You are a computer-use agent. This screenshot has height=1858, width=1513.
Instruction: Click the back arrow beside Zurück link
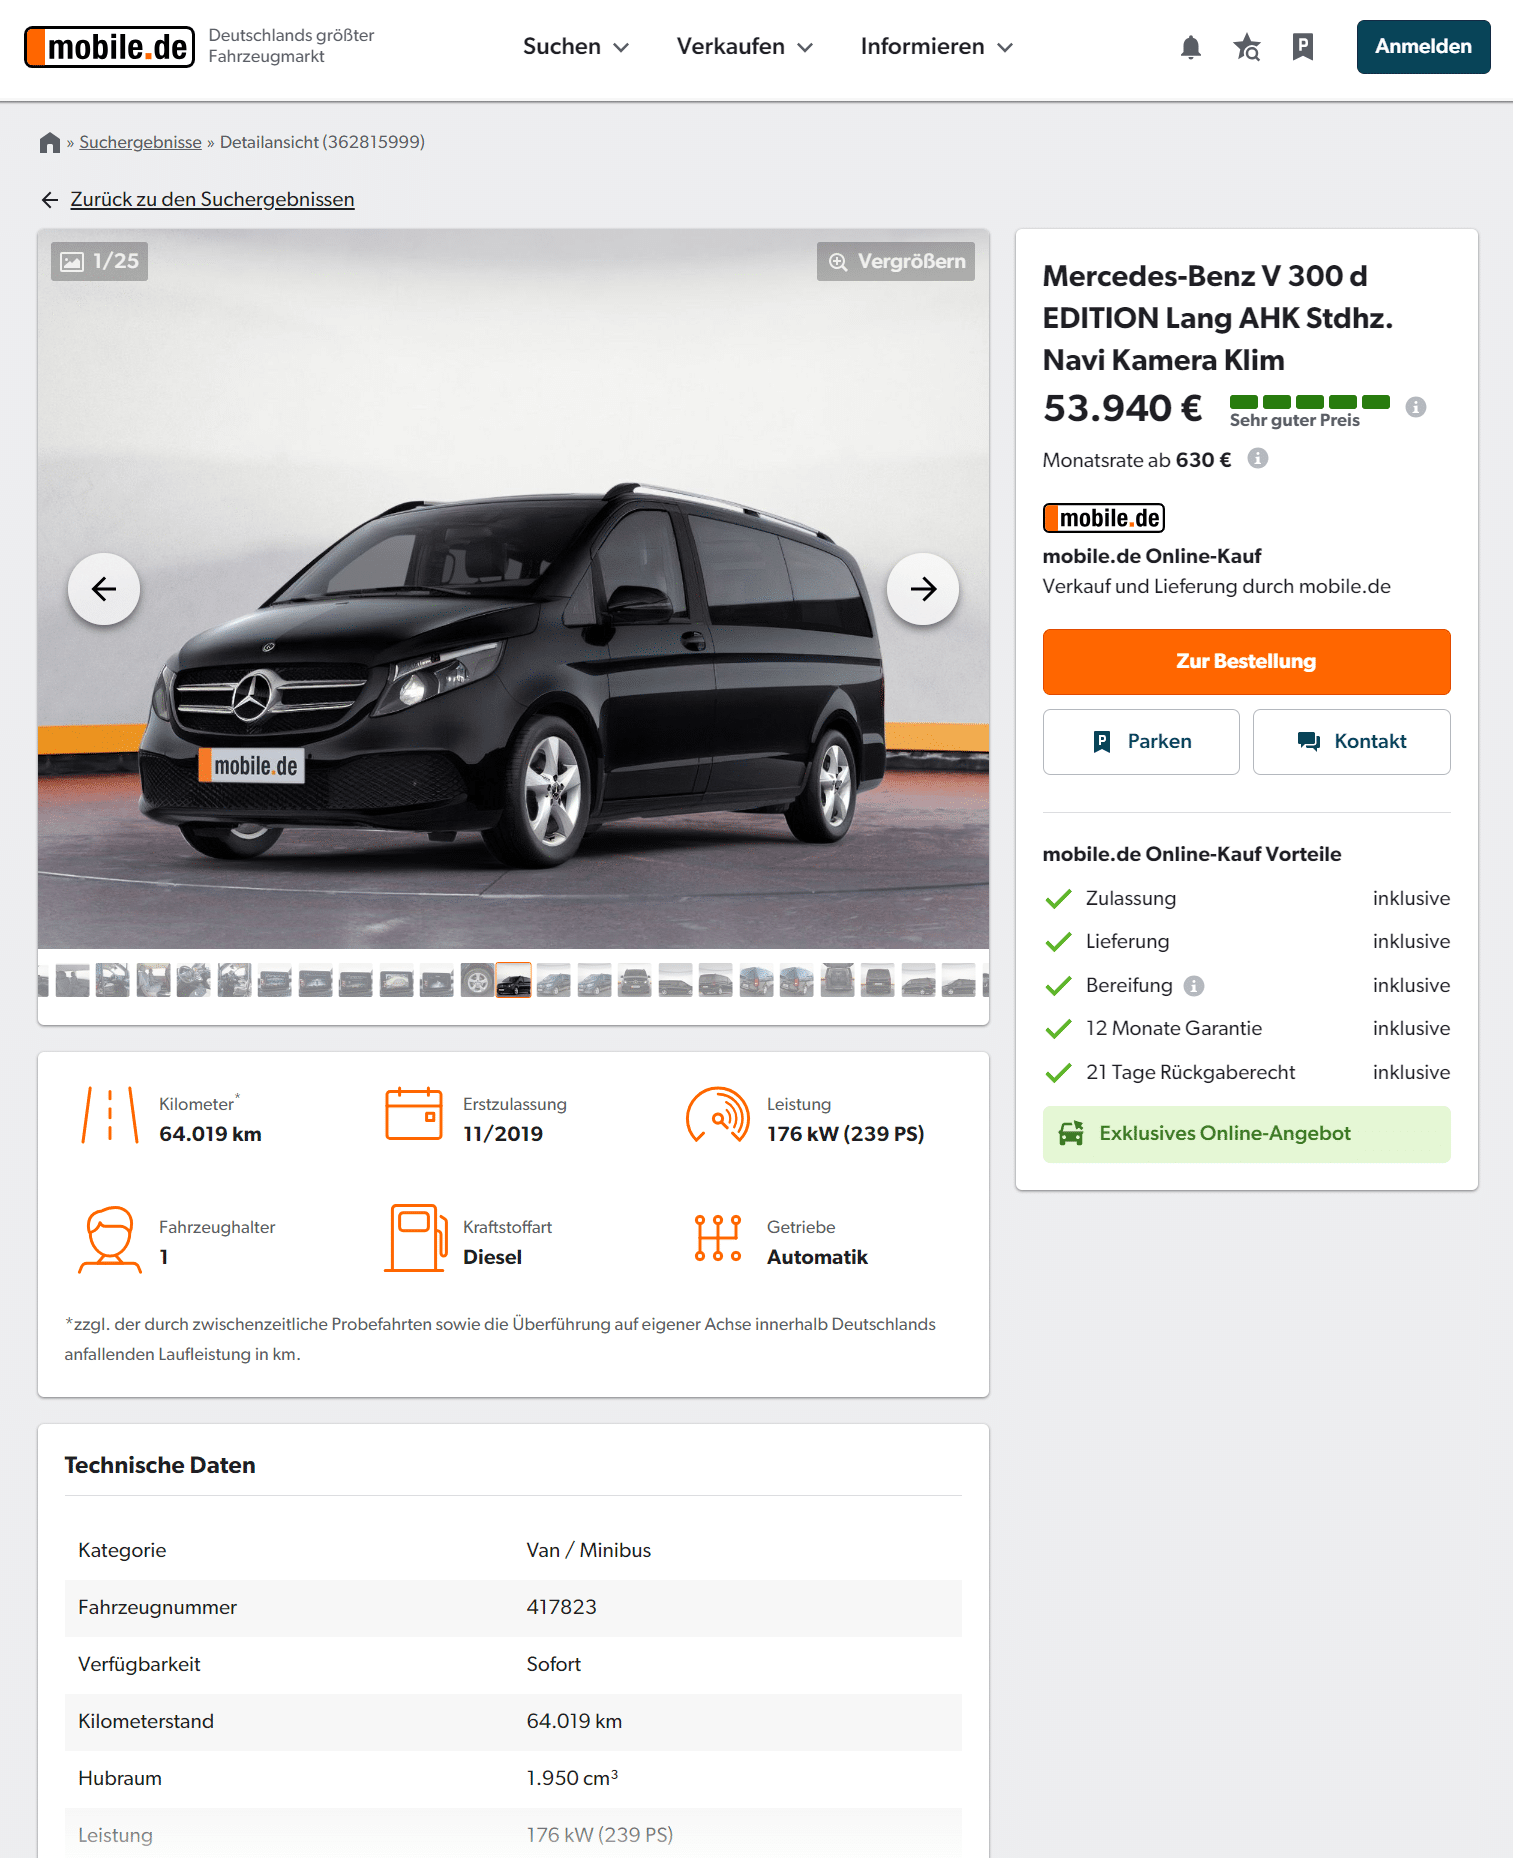pyautogui.click(x=50, y=200)
